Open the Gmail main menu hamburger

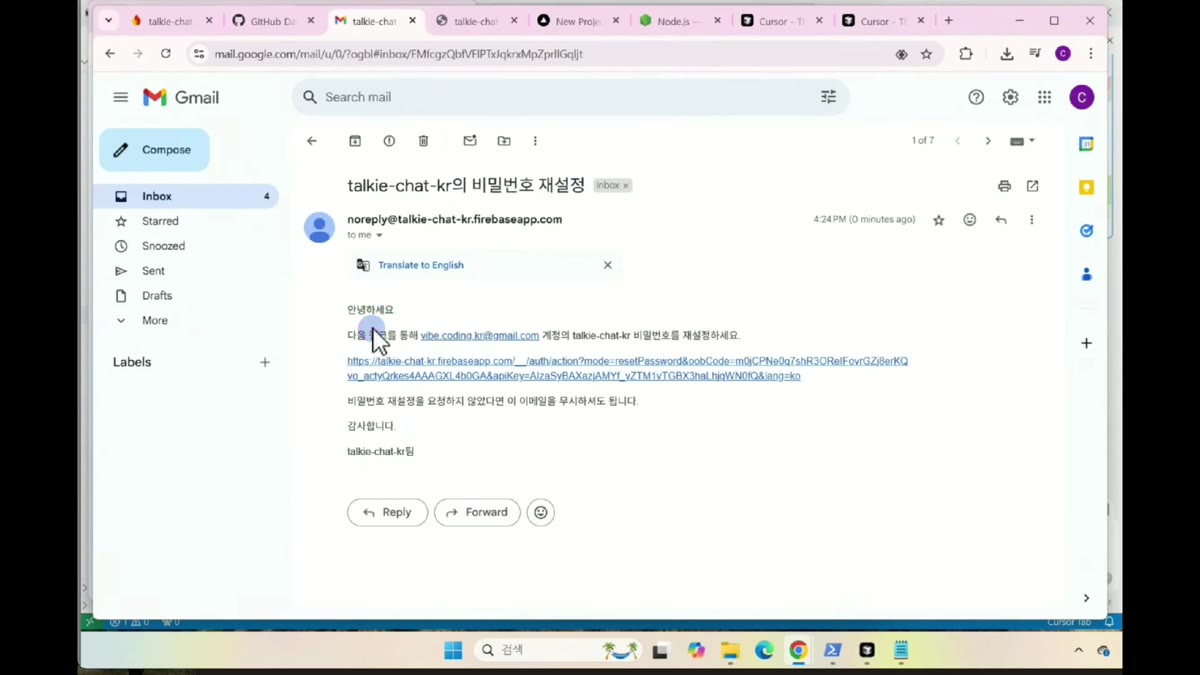tap(121, 97)
